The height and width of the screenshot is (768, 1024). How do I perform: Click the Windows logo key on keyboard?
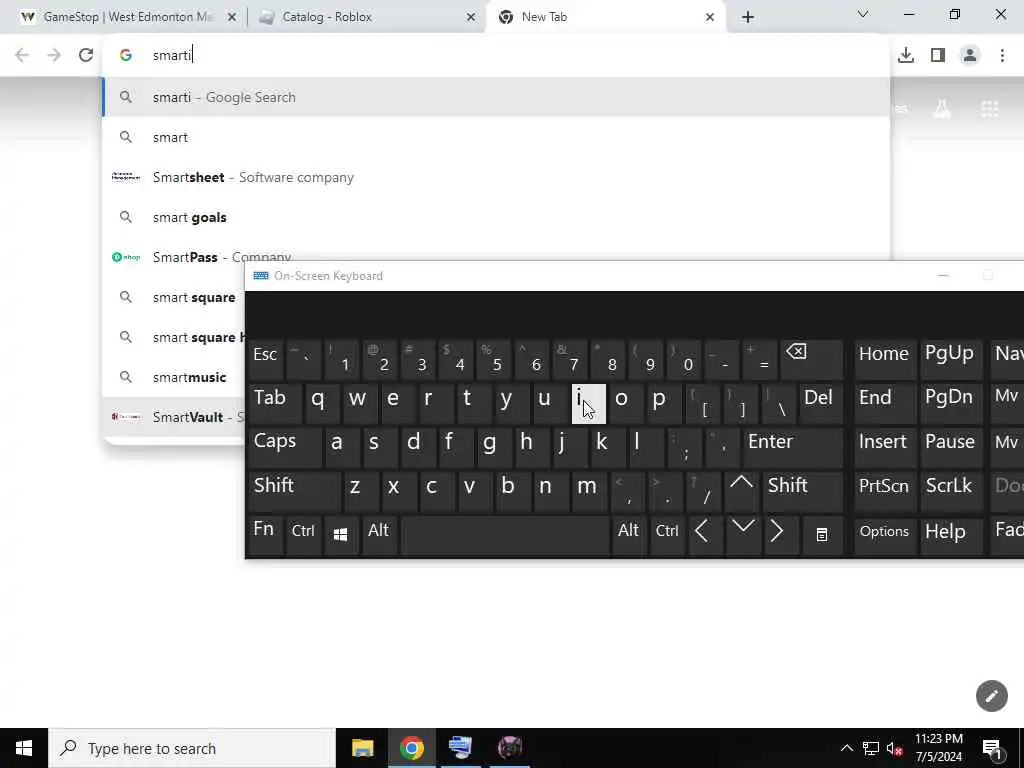(340, 536)
